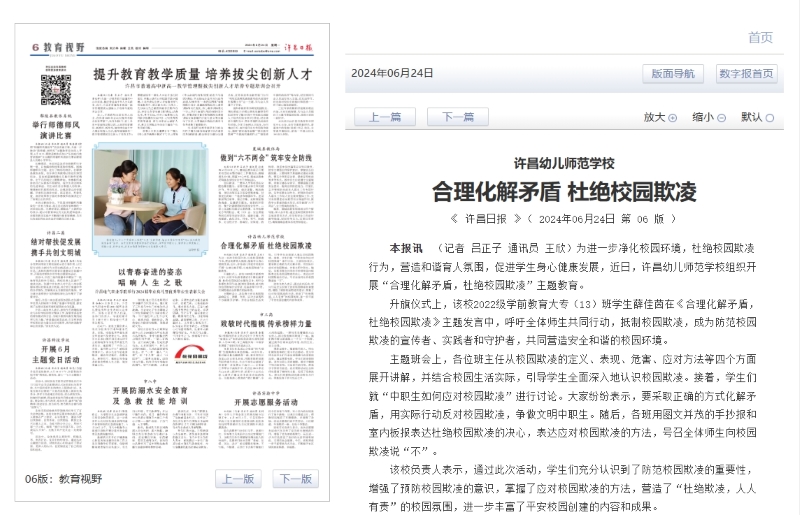The image size is (800, 515).
Task: Open headline 提升教育教学质量 培养拔尖创新人才
Action: click(203, 74)
